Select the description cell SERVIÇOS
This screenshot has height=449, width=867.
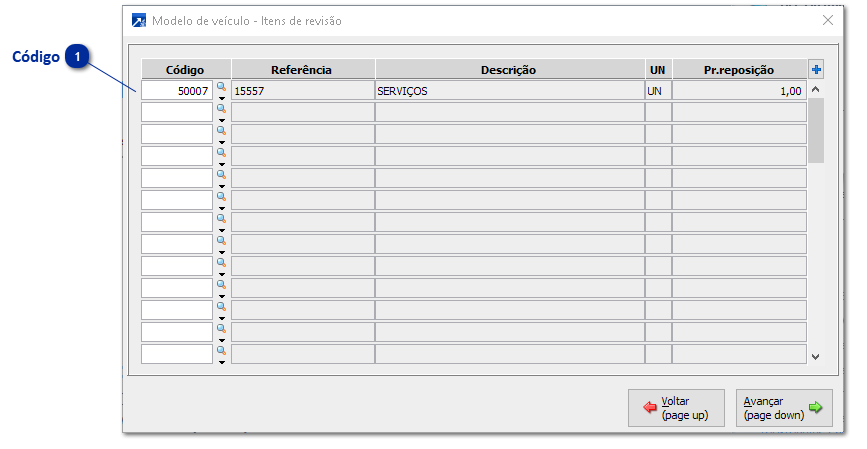click(x=510, y=91)
